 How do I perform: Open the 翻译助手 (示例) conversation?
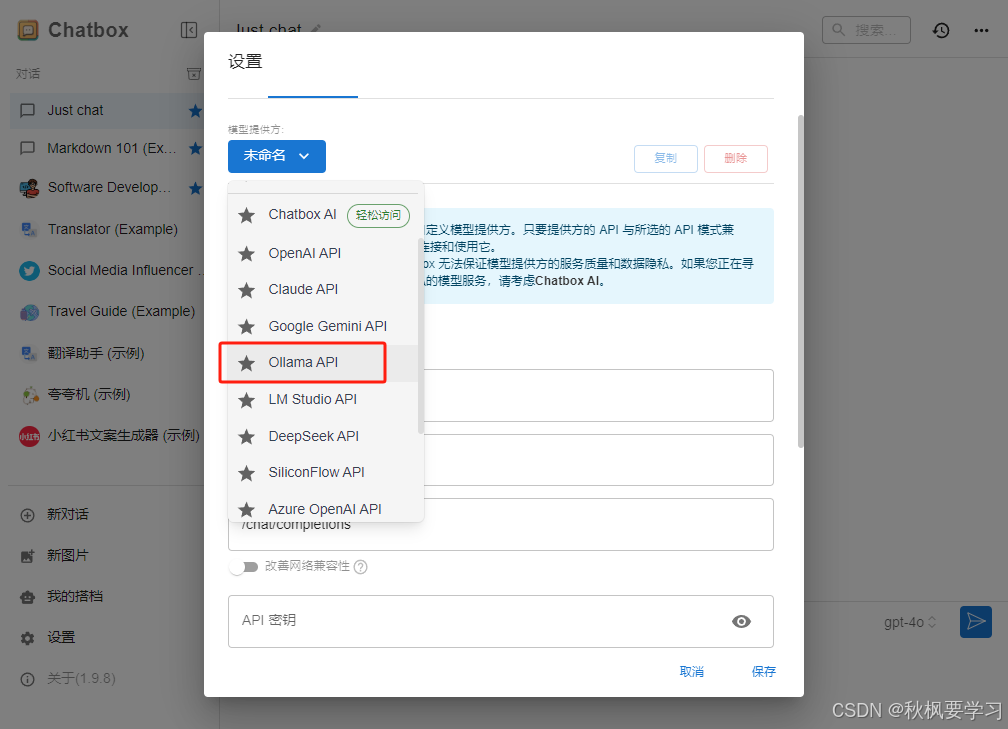click(106, 354)
